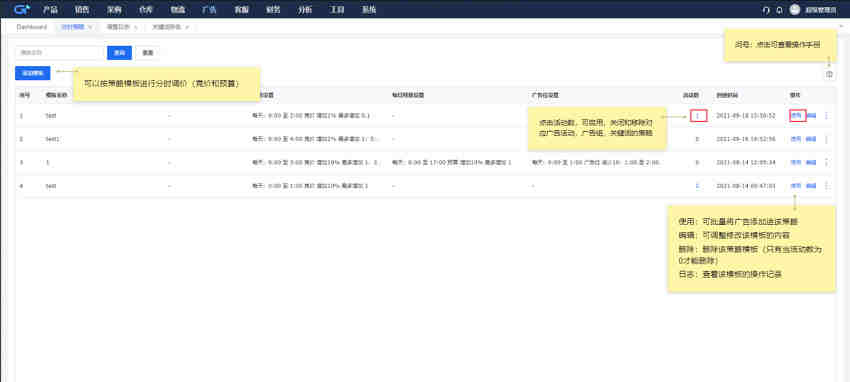The height and width of the screenshot is (382, 850).
Task: Click the template name test1
Action: (53, 139)
